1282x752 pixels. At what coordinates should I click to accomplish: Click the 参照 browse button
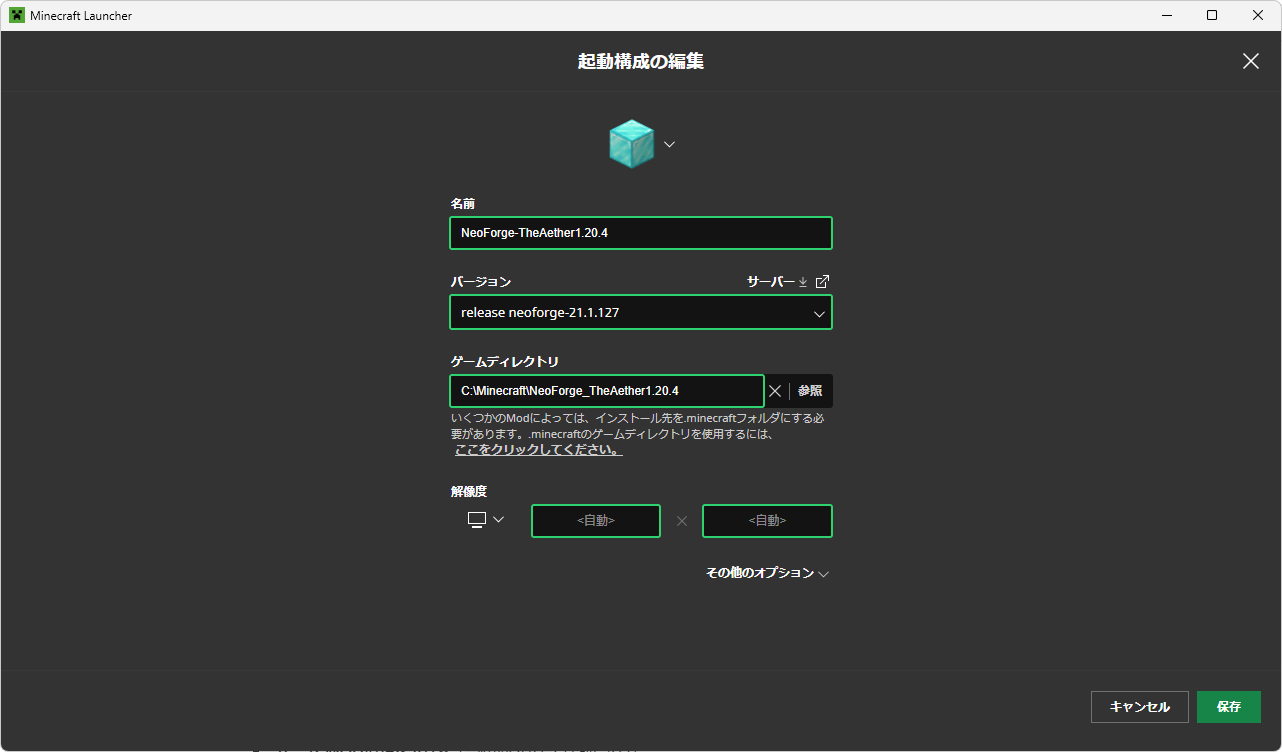click(810, 391)
